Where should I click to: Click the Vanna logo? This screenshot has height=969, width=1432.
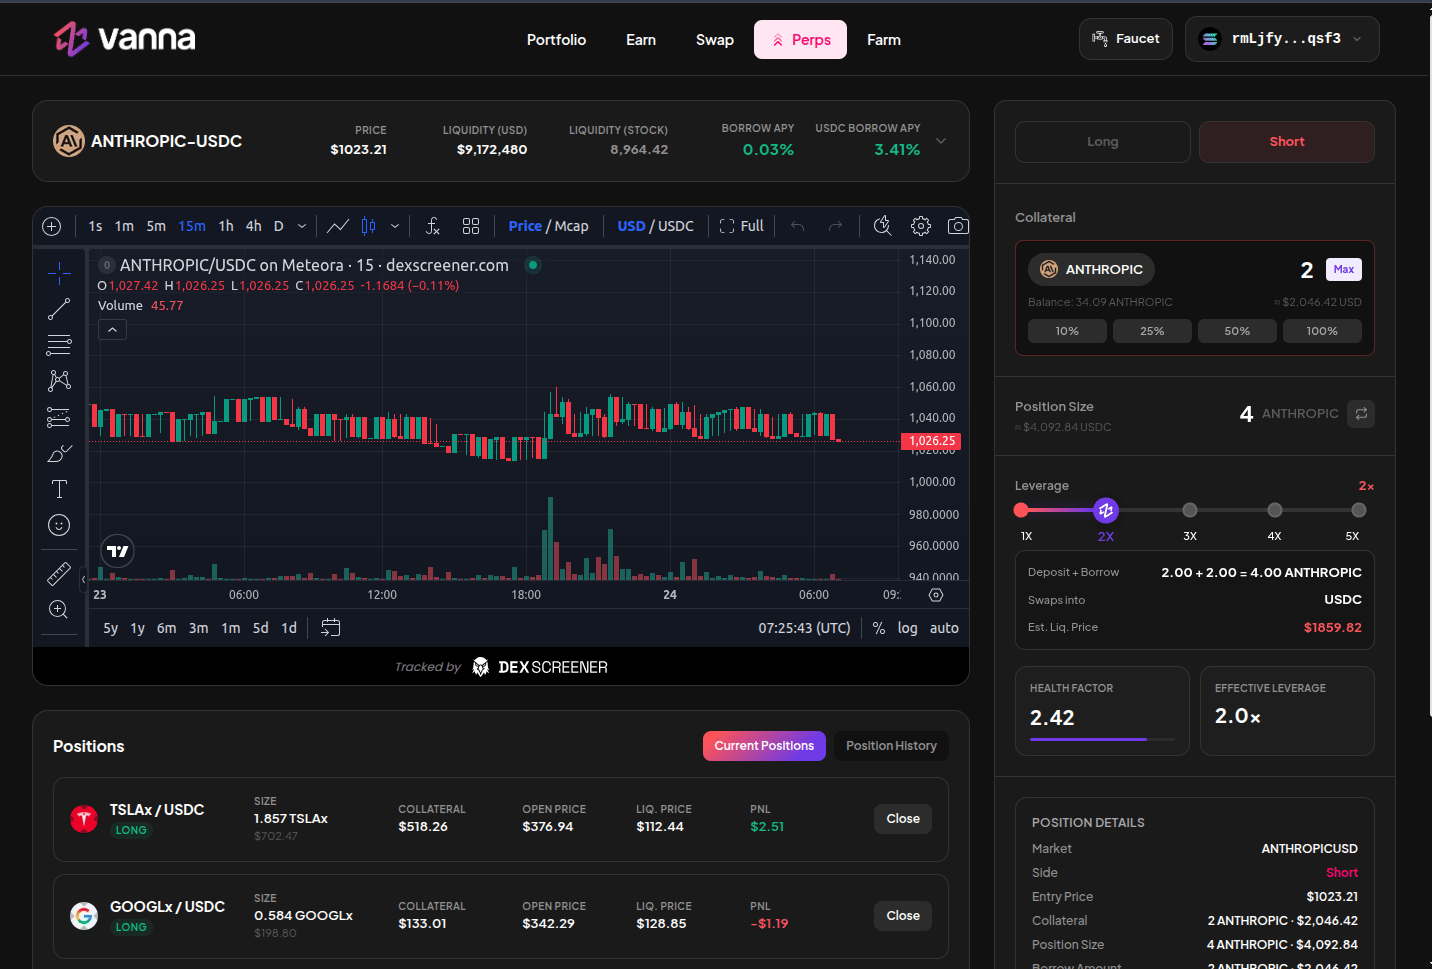tap(125, 39)
